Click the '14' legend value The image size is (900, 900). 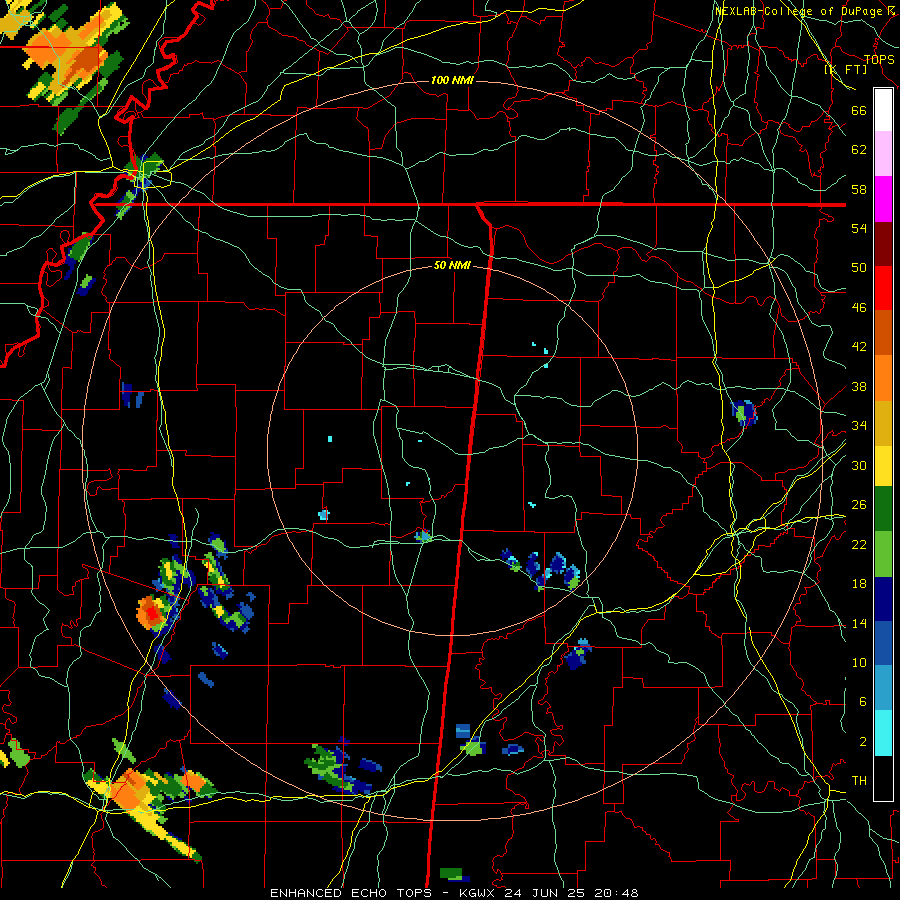pyautogui.click(x=859, y=623)
